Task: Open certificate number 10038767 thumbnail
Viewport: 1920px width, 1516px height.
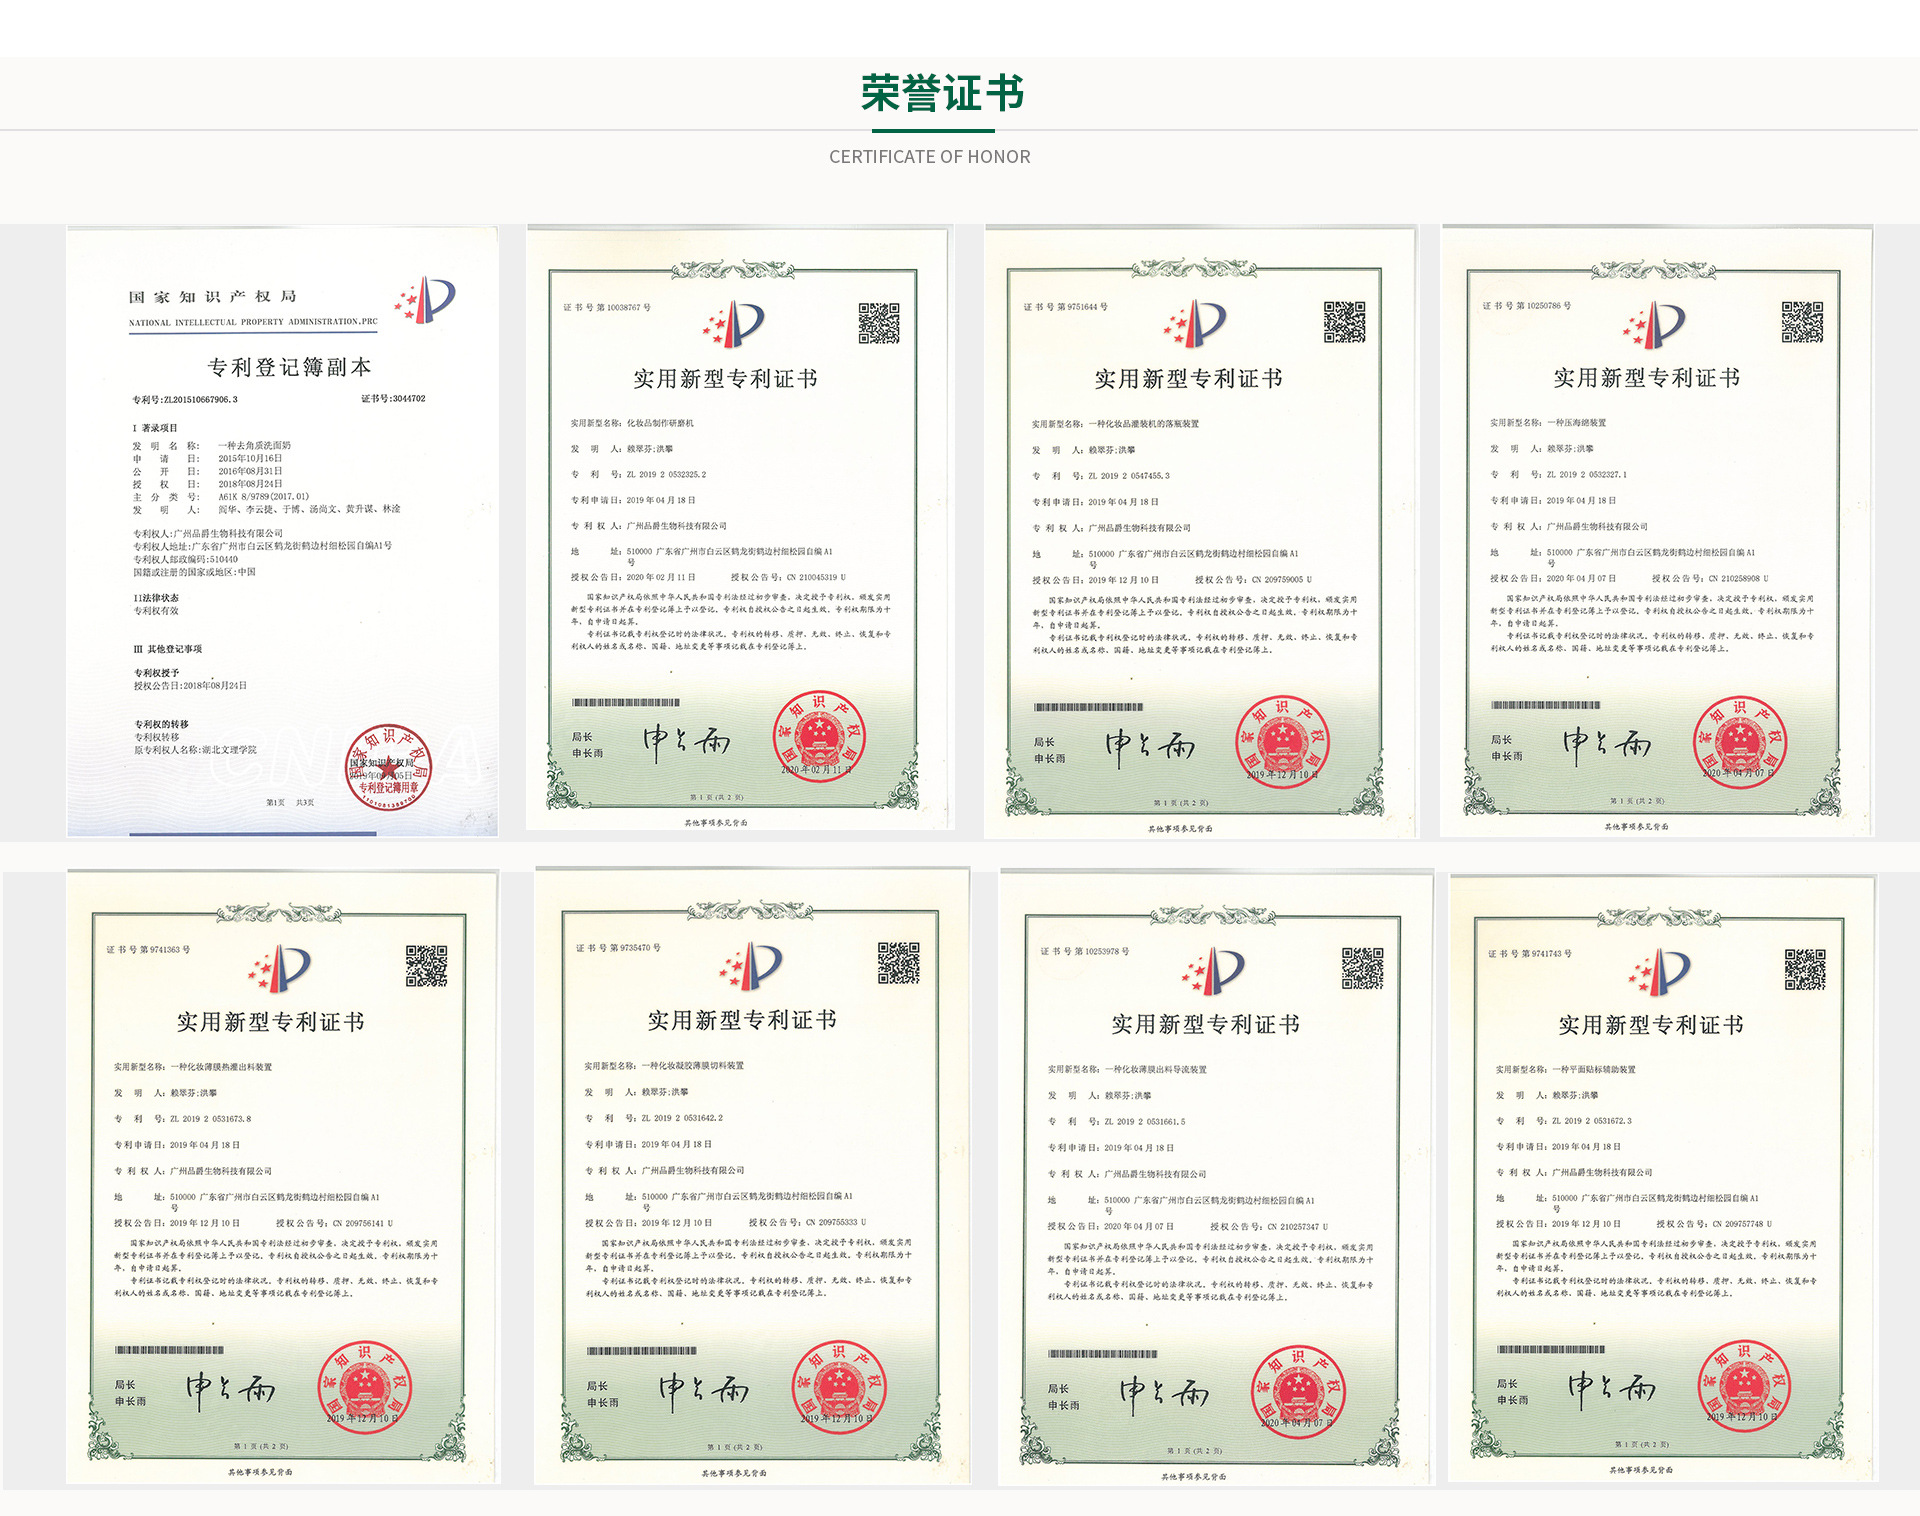Action: [x=740, y=528]
